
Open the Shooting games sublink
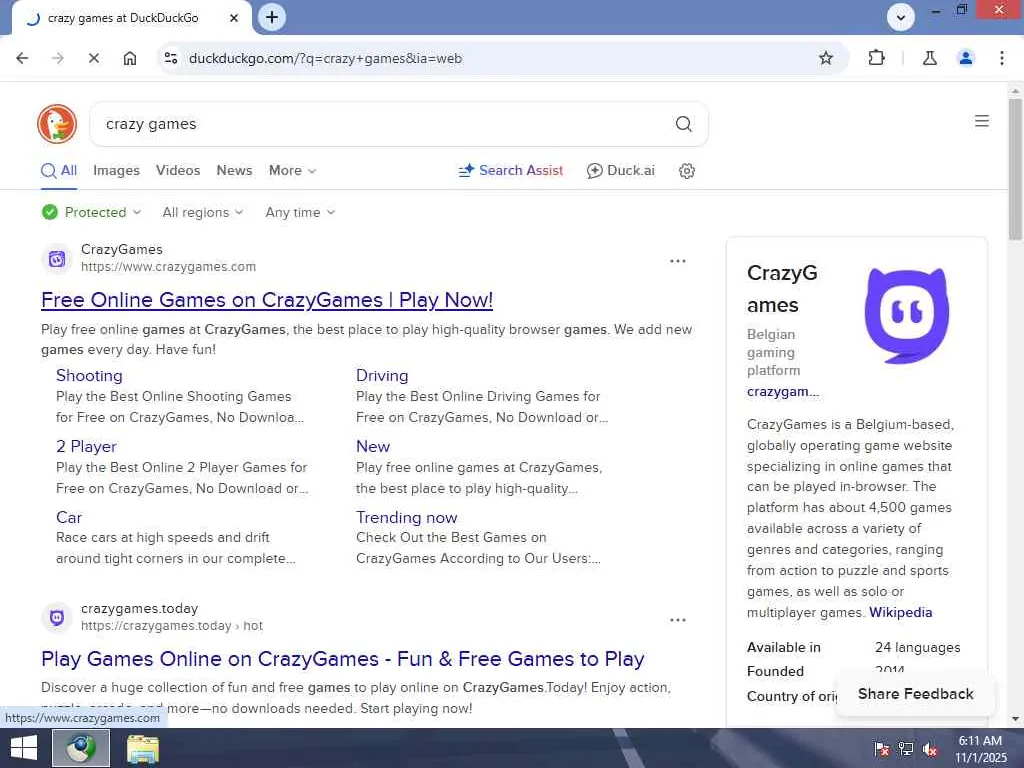[x=89, y=376]
